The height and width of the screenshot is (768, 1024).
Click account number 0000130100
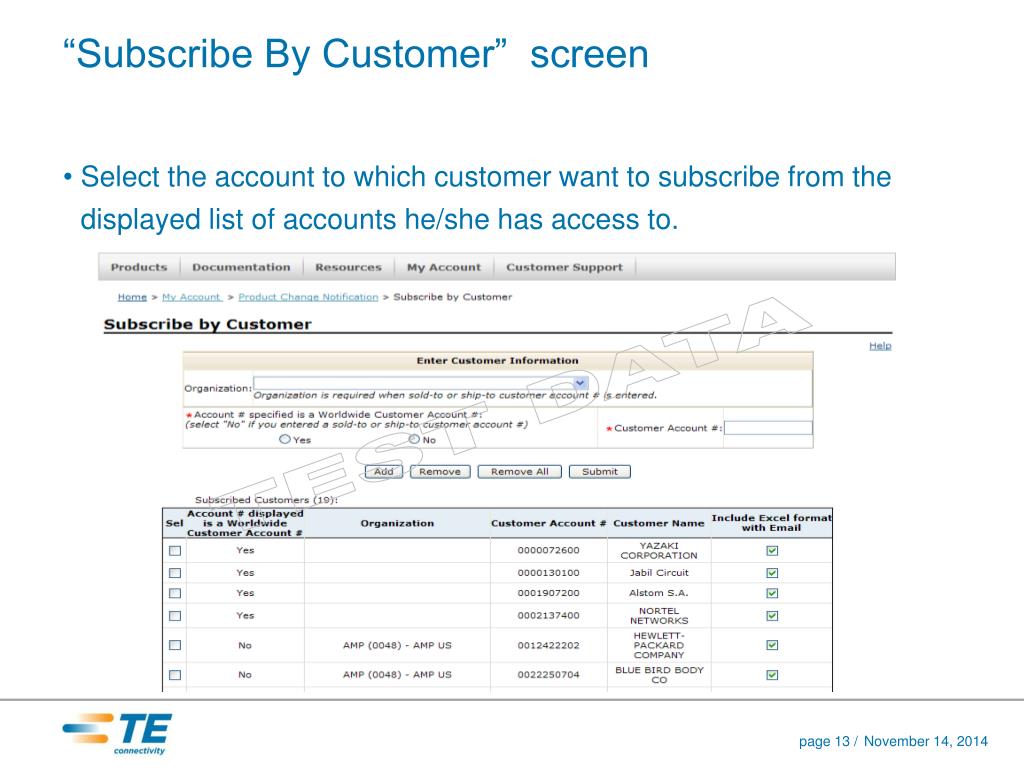(x=549, y=573)
